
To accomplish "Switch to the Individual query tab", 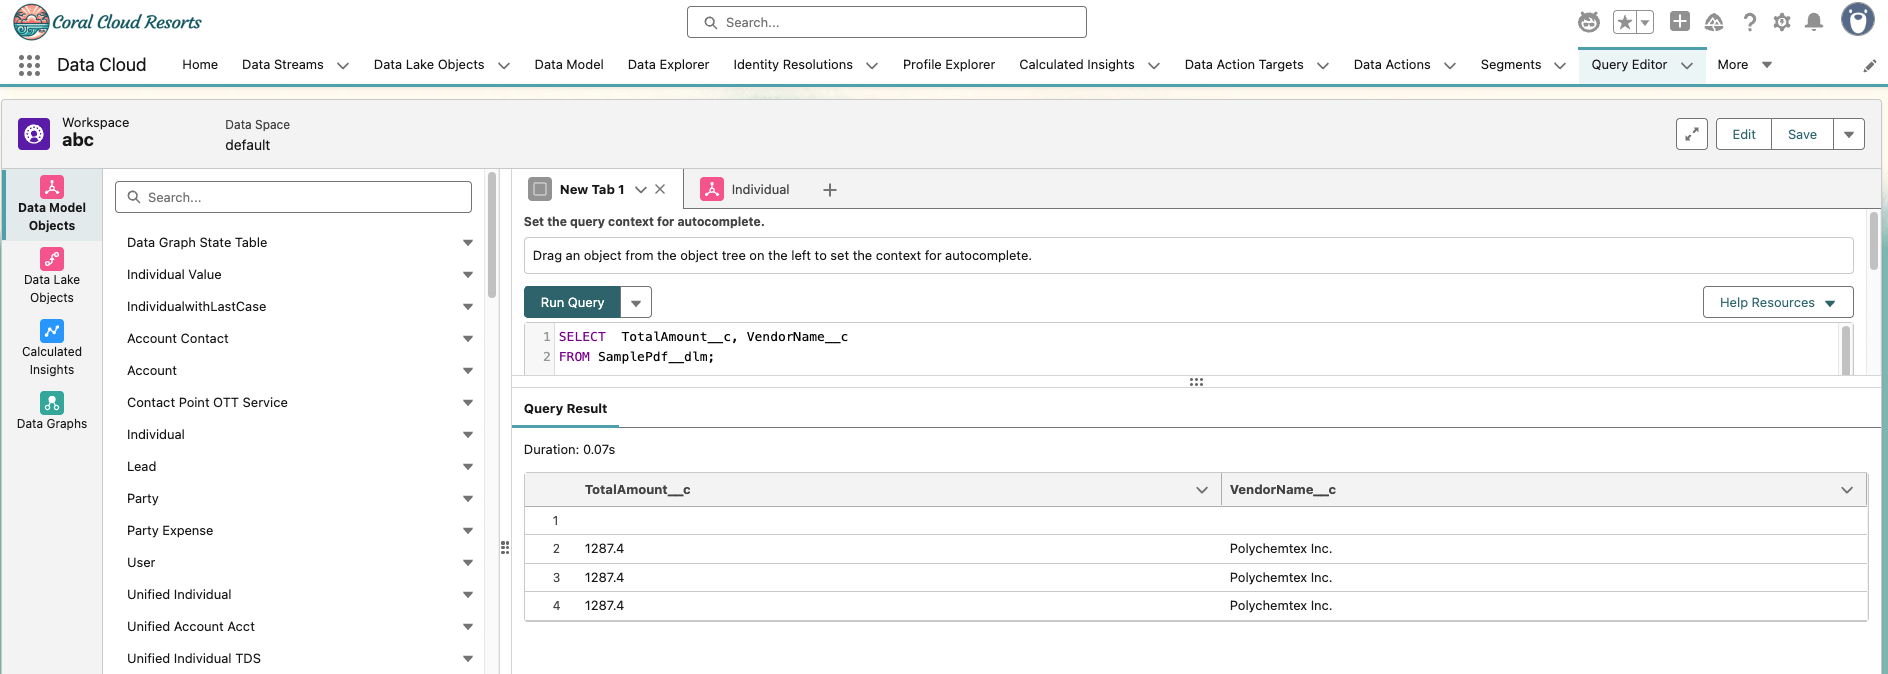I will click(760, 189).
